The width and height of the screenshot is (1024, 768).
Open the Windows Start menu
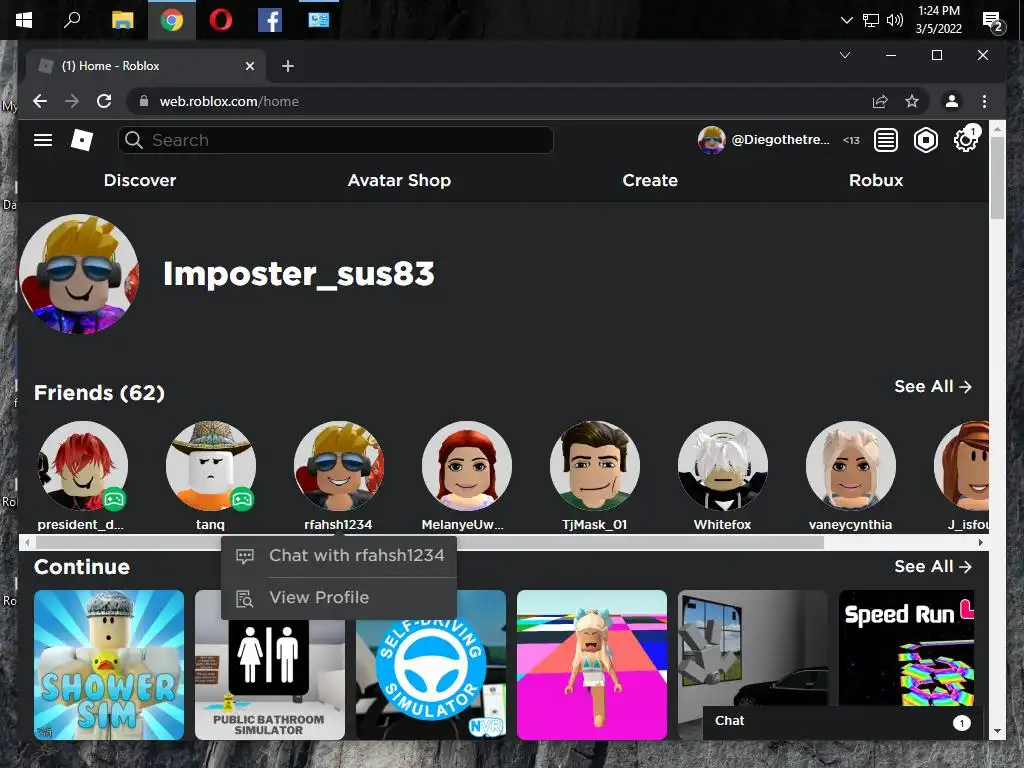[x=24, y=20]
